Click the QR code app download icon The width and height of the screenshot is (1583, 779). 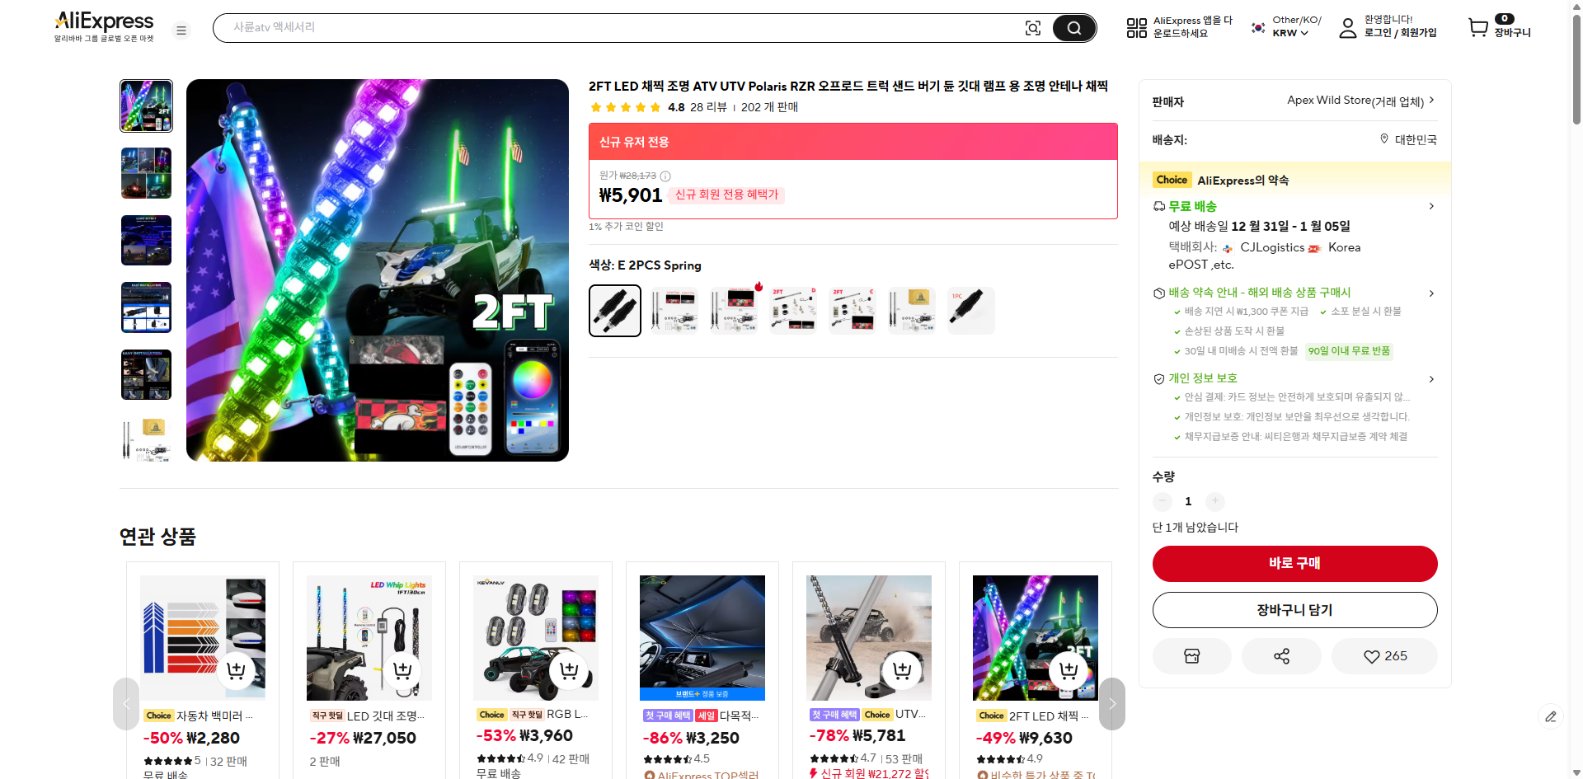point(1137,28)
